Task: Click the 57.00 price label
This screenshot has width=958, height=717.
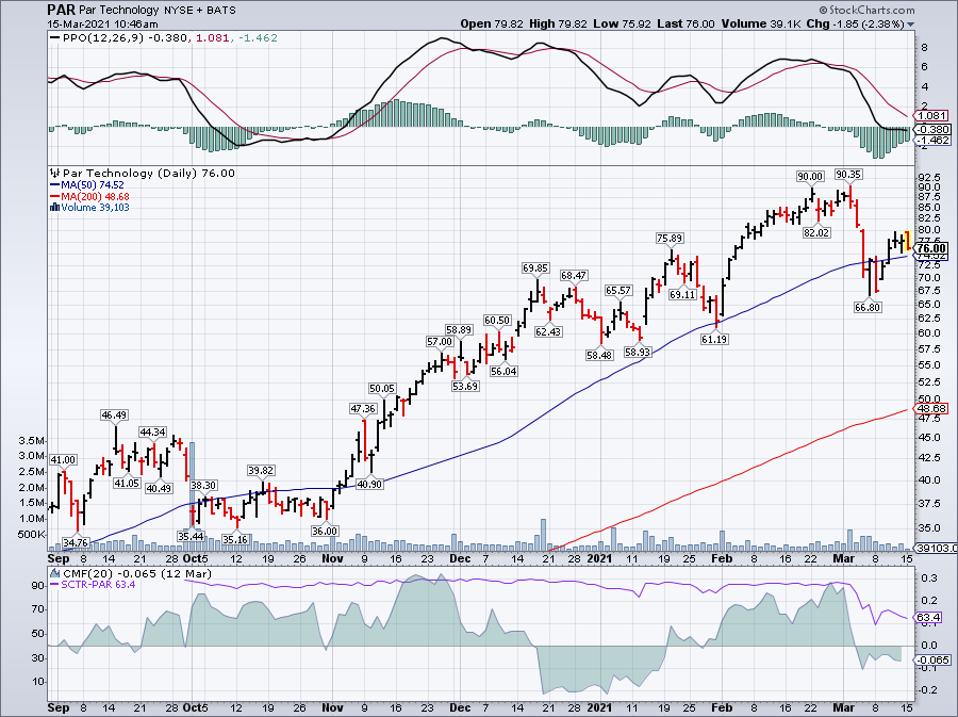Action: (440, 341)
